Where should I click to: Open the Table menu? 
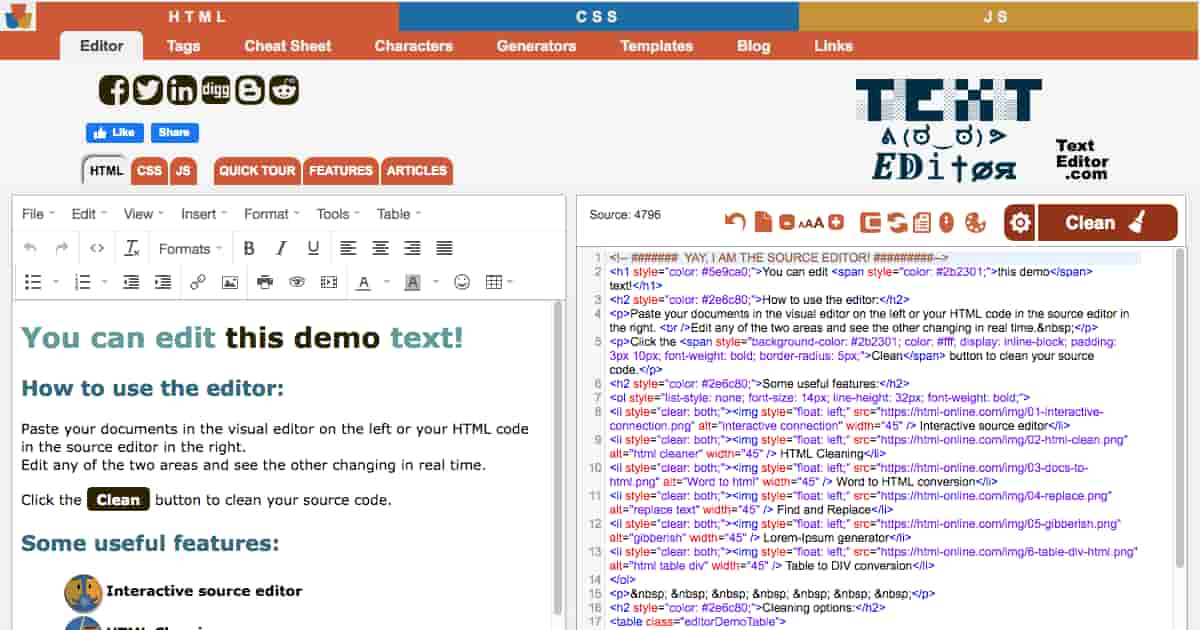(x=399, y=213)
